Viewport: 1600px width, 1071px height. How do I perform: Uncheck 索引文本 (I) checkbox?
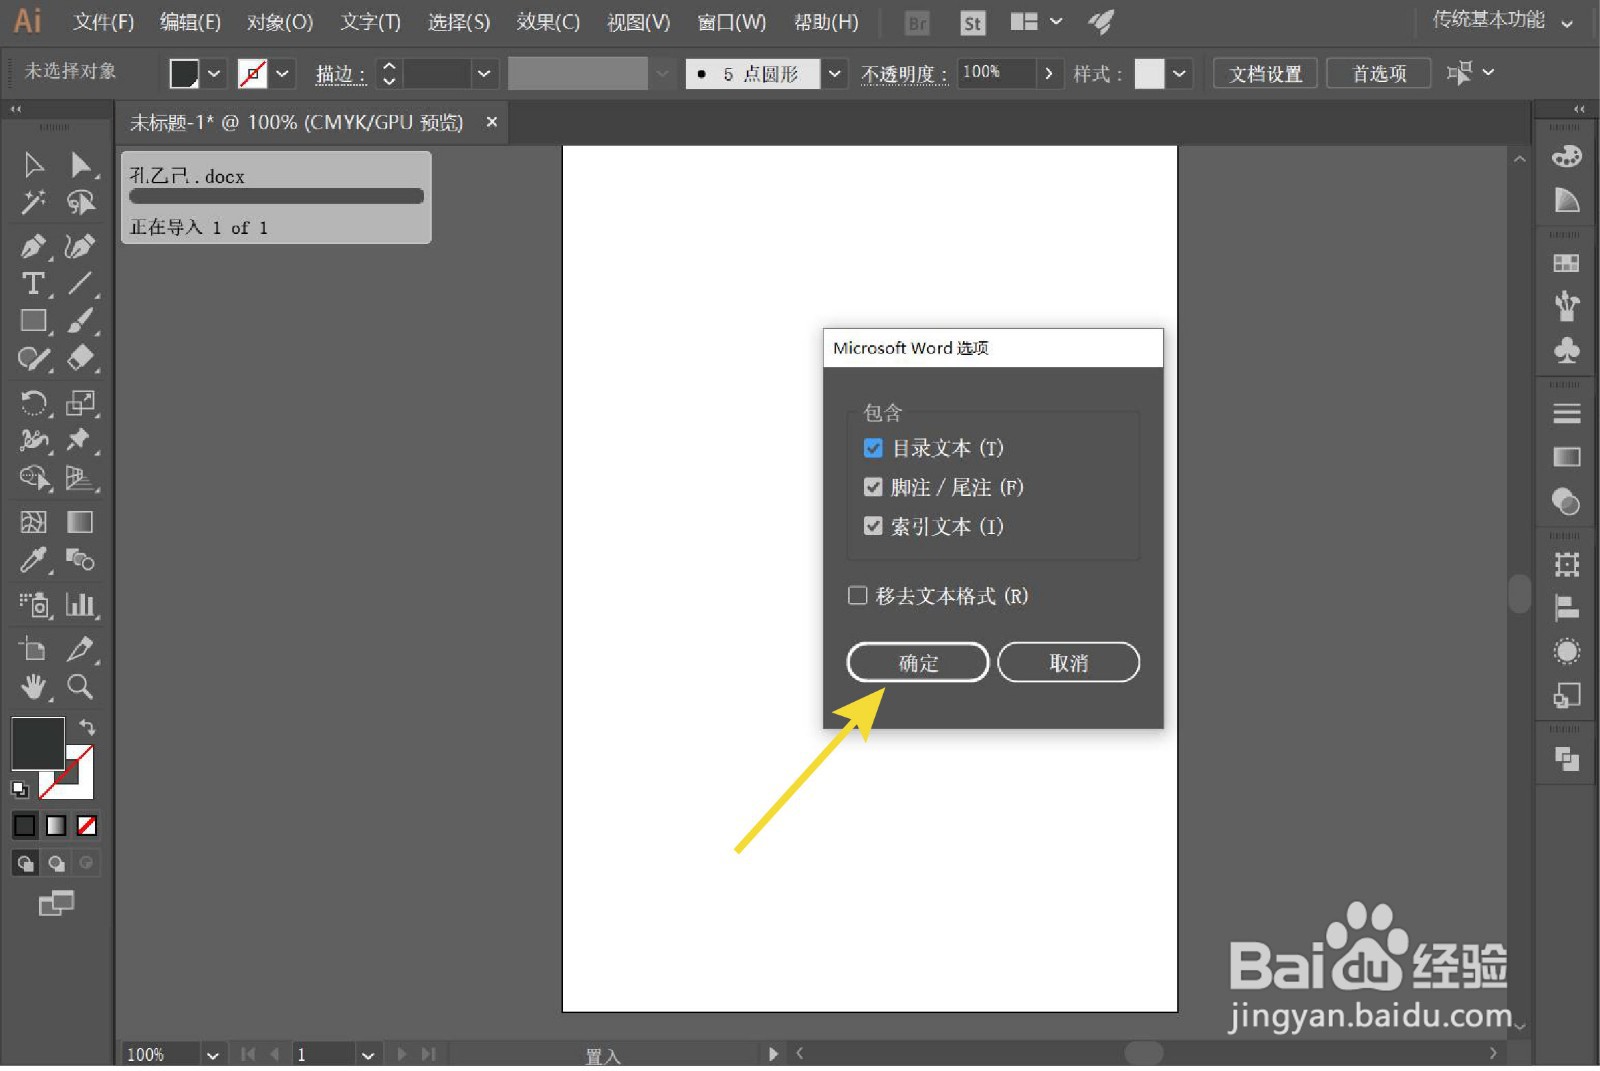click(873, 526)
